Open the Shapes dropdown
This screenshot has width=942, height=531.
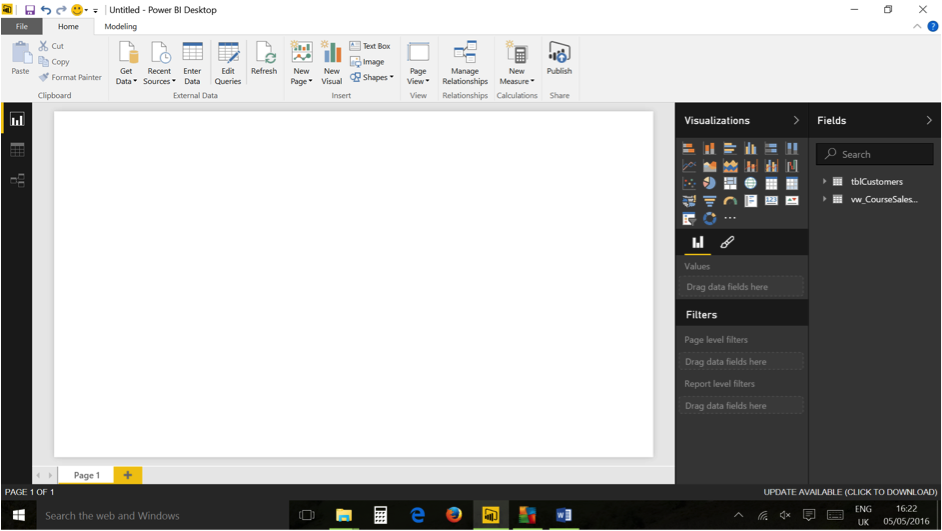coord(372,77)
